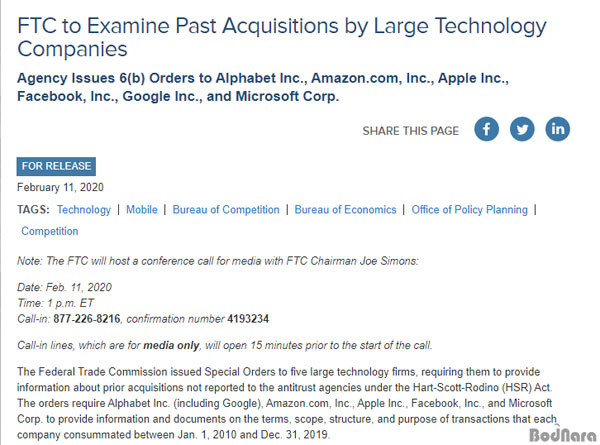This screenshot has height=445, width=600.
Task: Click the bold media only text
Action: (x=171, y=346)
